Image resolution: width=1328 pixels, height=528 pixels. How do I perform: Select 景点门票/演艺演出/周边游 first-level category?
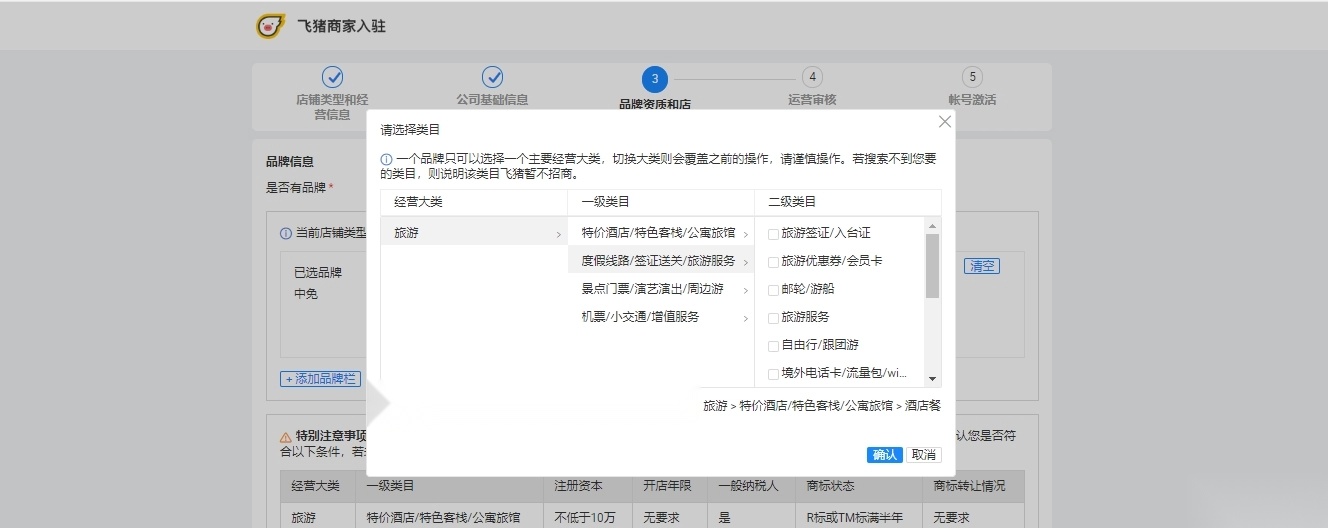pos(661,289)
